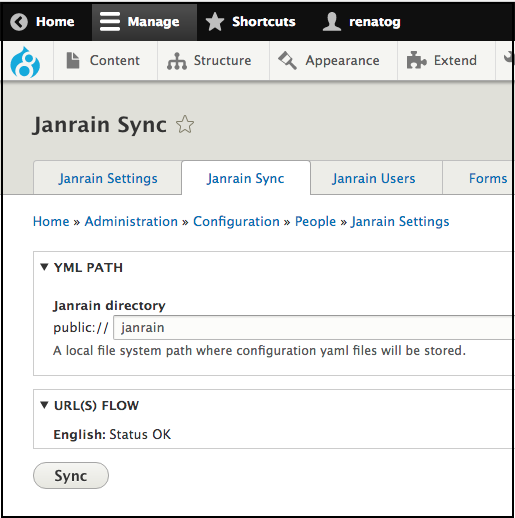Click the Structure hierarchy icon
The image size is (515, 518).
(x=177, y=61)
